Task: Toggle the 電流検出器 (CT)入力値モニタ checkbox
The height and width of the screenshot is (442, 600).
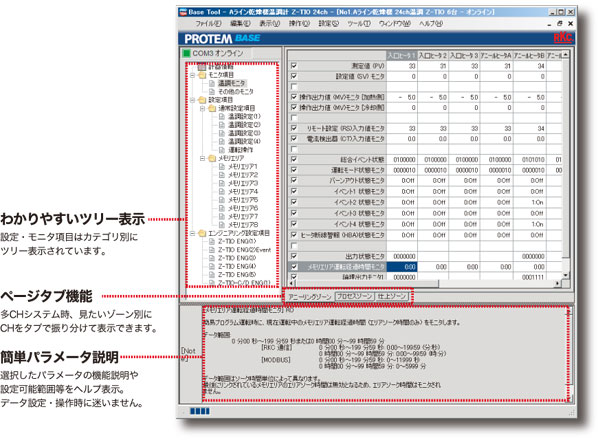Action: (294, 139)
